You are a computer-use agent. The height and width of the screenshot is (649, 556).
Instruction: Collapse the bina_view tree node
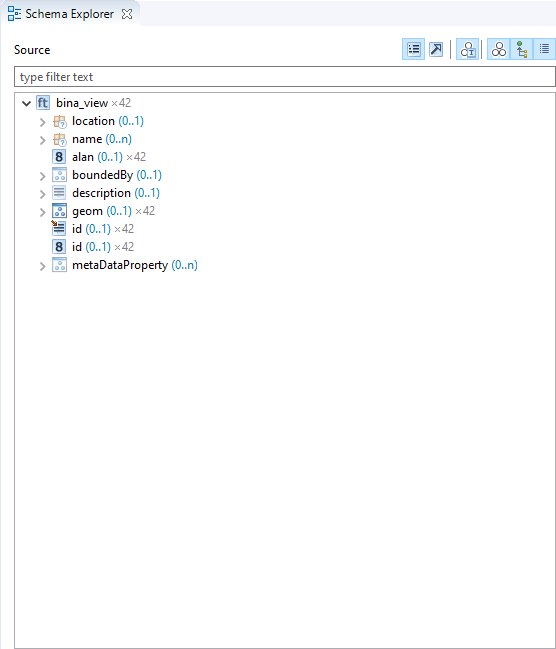coord(26,103)
